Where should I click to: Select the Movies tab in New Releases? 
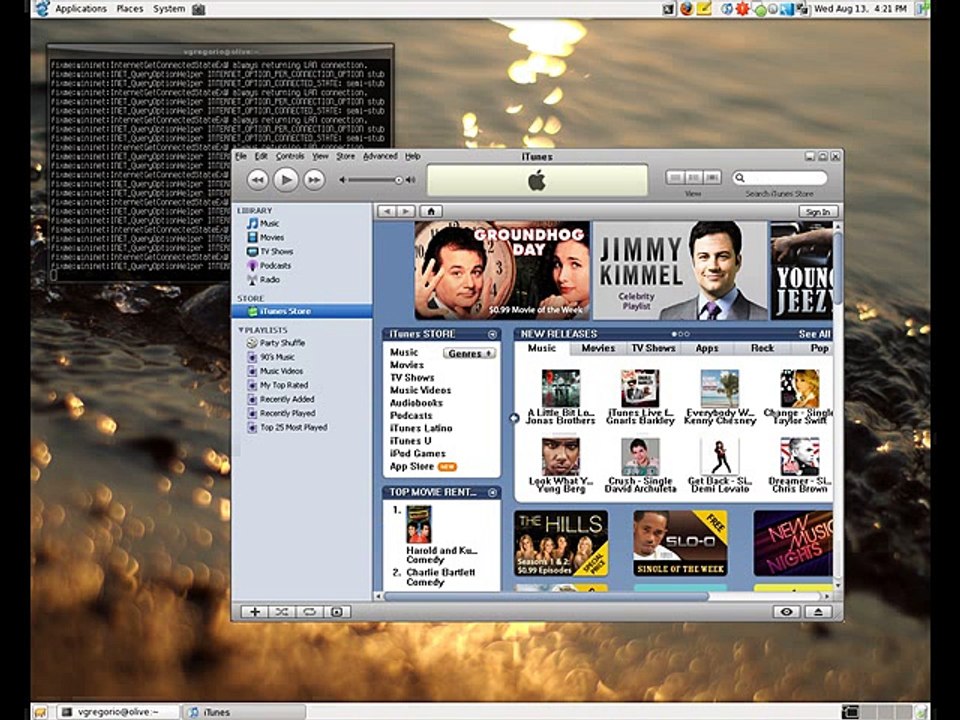[x=598, y=348]
